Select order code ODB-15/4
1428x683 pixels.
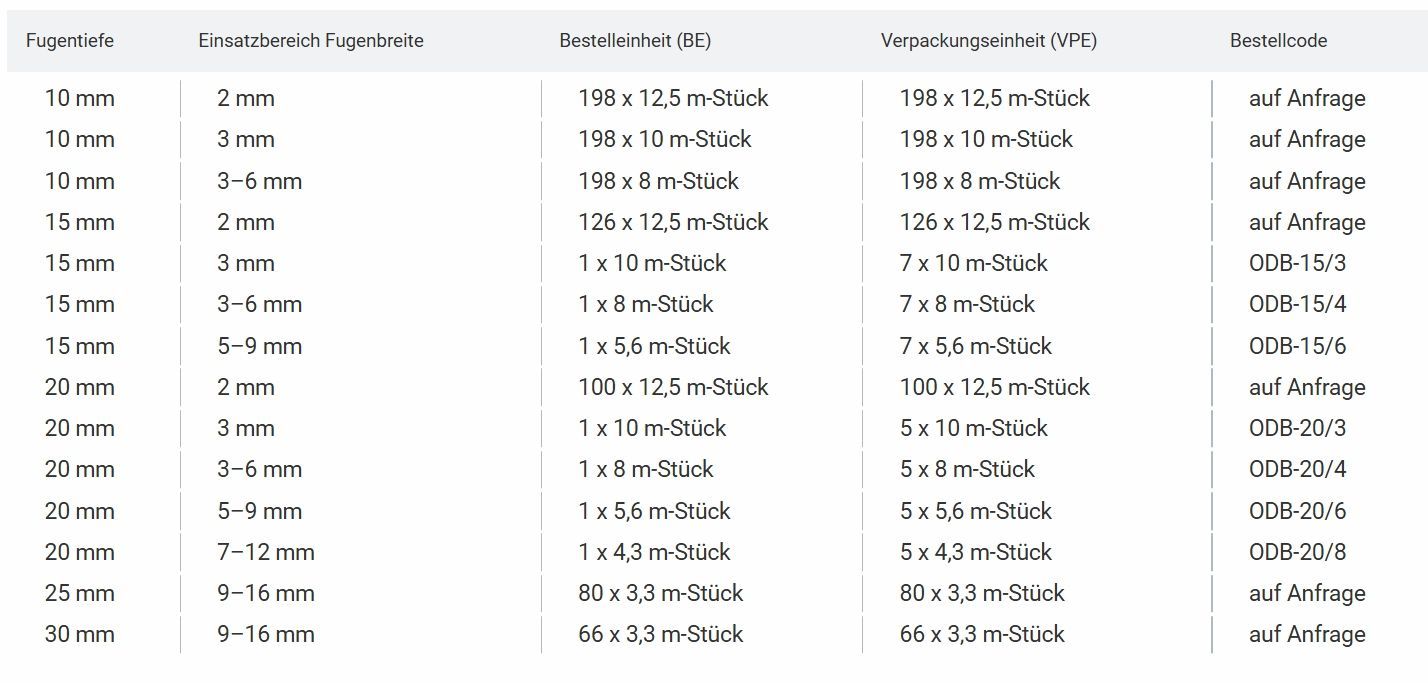[1298, 304]
